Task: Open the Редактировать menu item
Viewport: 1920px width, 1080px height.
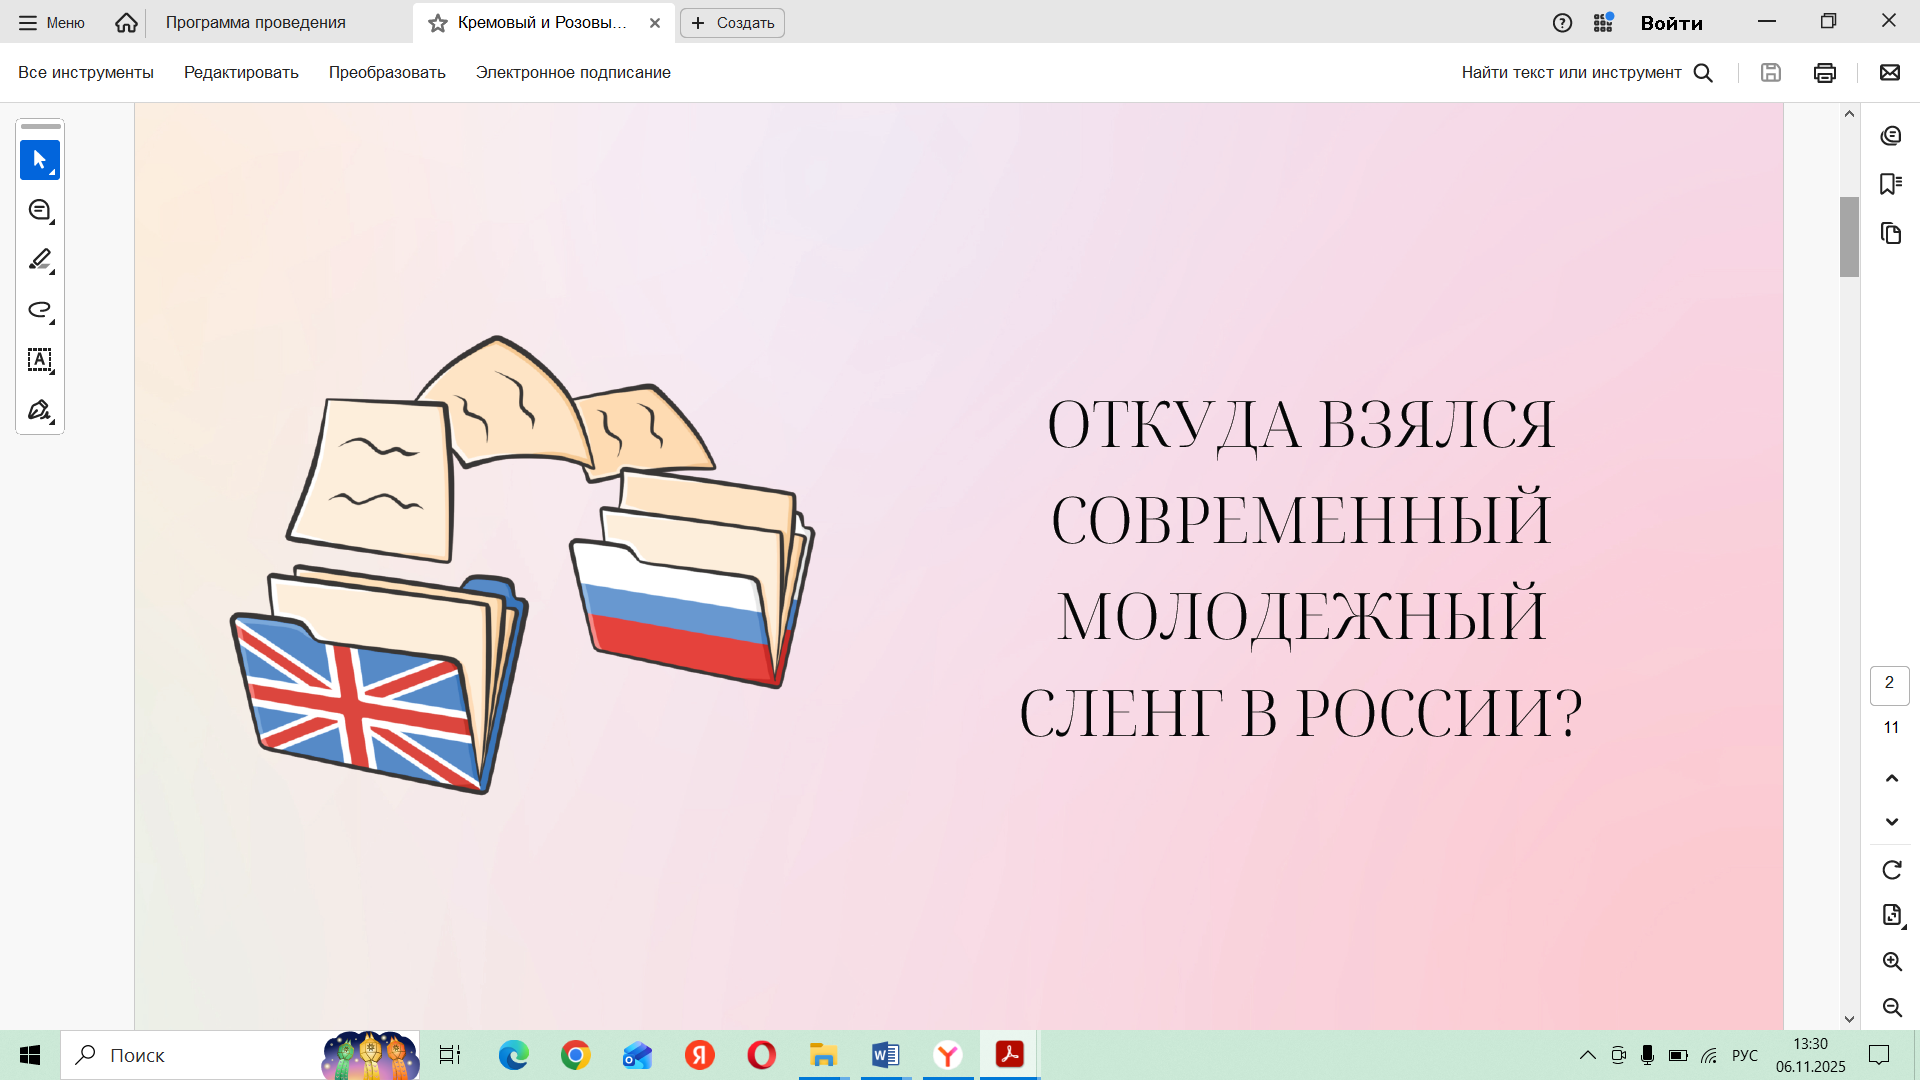Action: (x=241, y=72)
